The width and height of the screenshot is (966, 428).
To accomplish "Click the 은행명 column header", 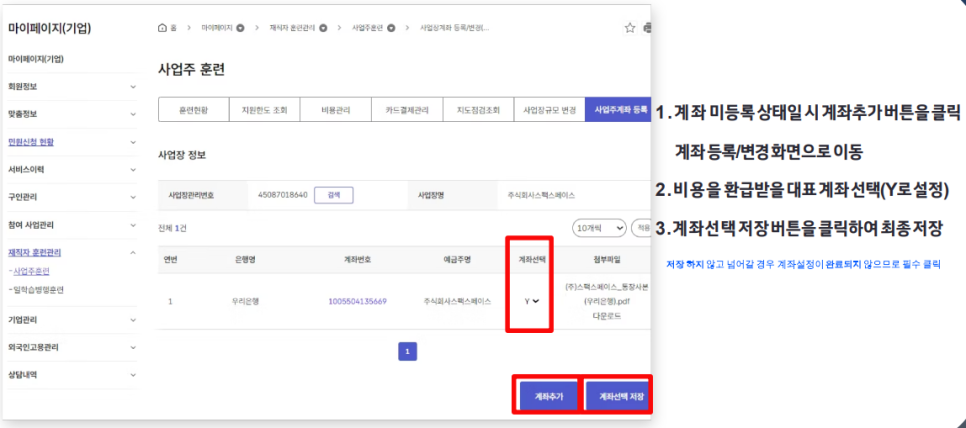I will pyautogui.click(x=245, y=260).
